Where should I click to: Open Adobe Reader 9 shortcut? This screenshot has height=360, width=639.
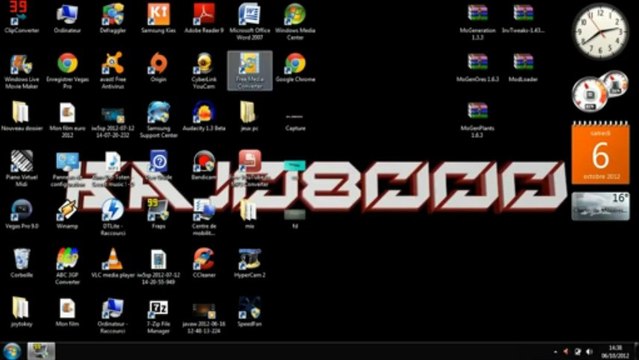(204, 17)
